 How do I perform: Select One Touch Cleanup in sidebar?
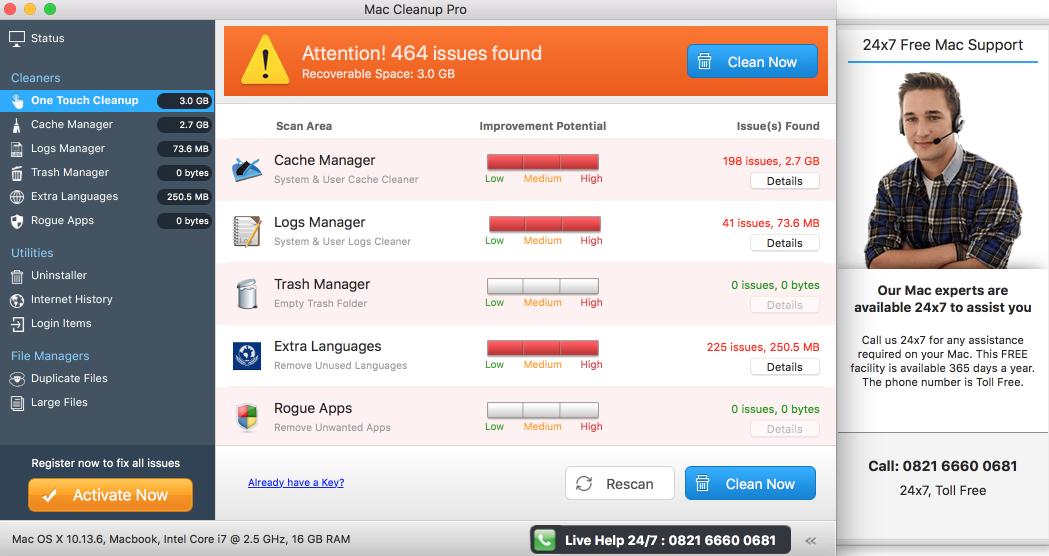point(84,100)
